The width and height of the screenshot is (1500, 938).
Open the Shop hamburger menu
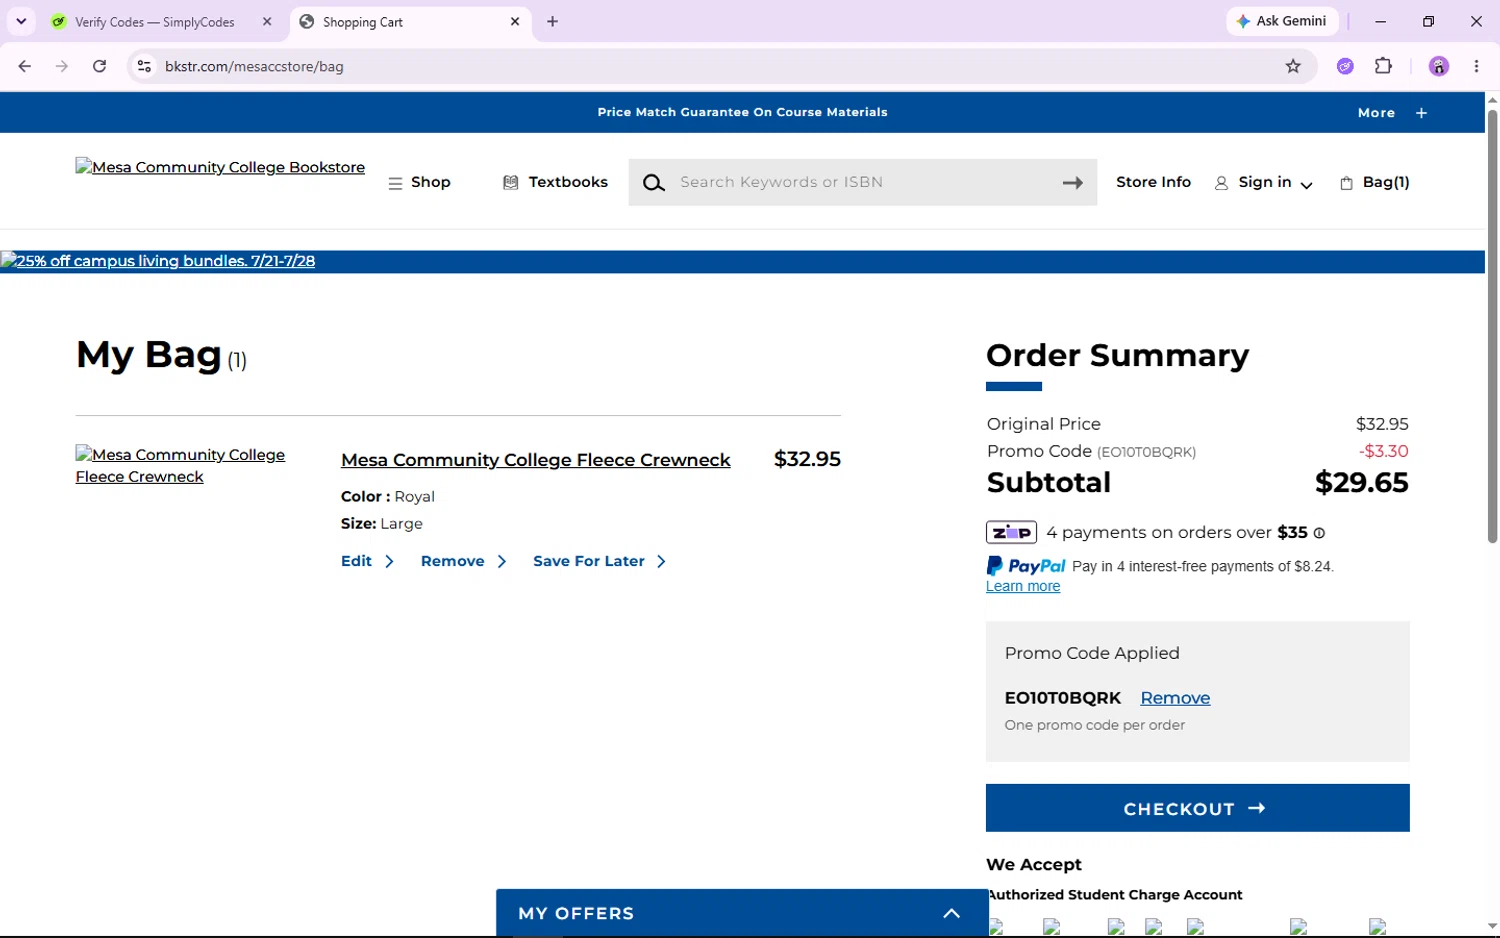coord(420,182)
